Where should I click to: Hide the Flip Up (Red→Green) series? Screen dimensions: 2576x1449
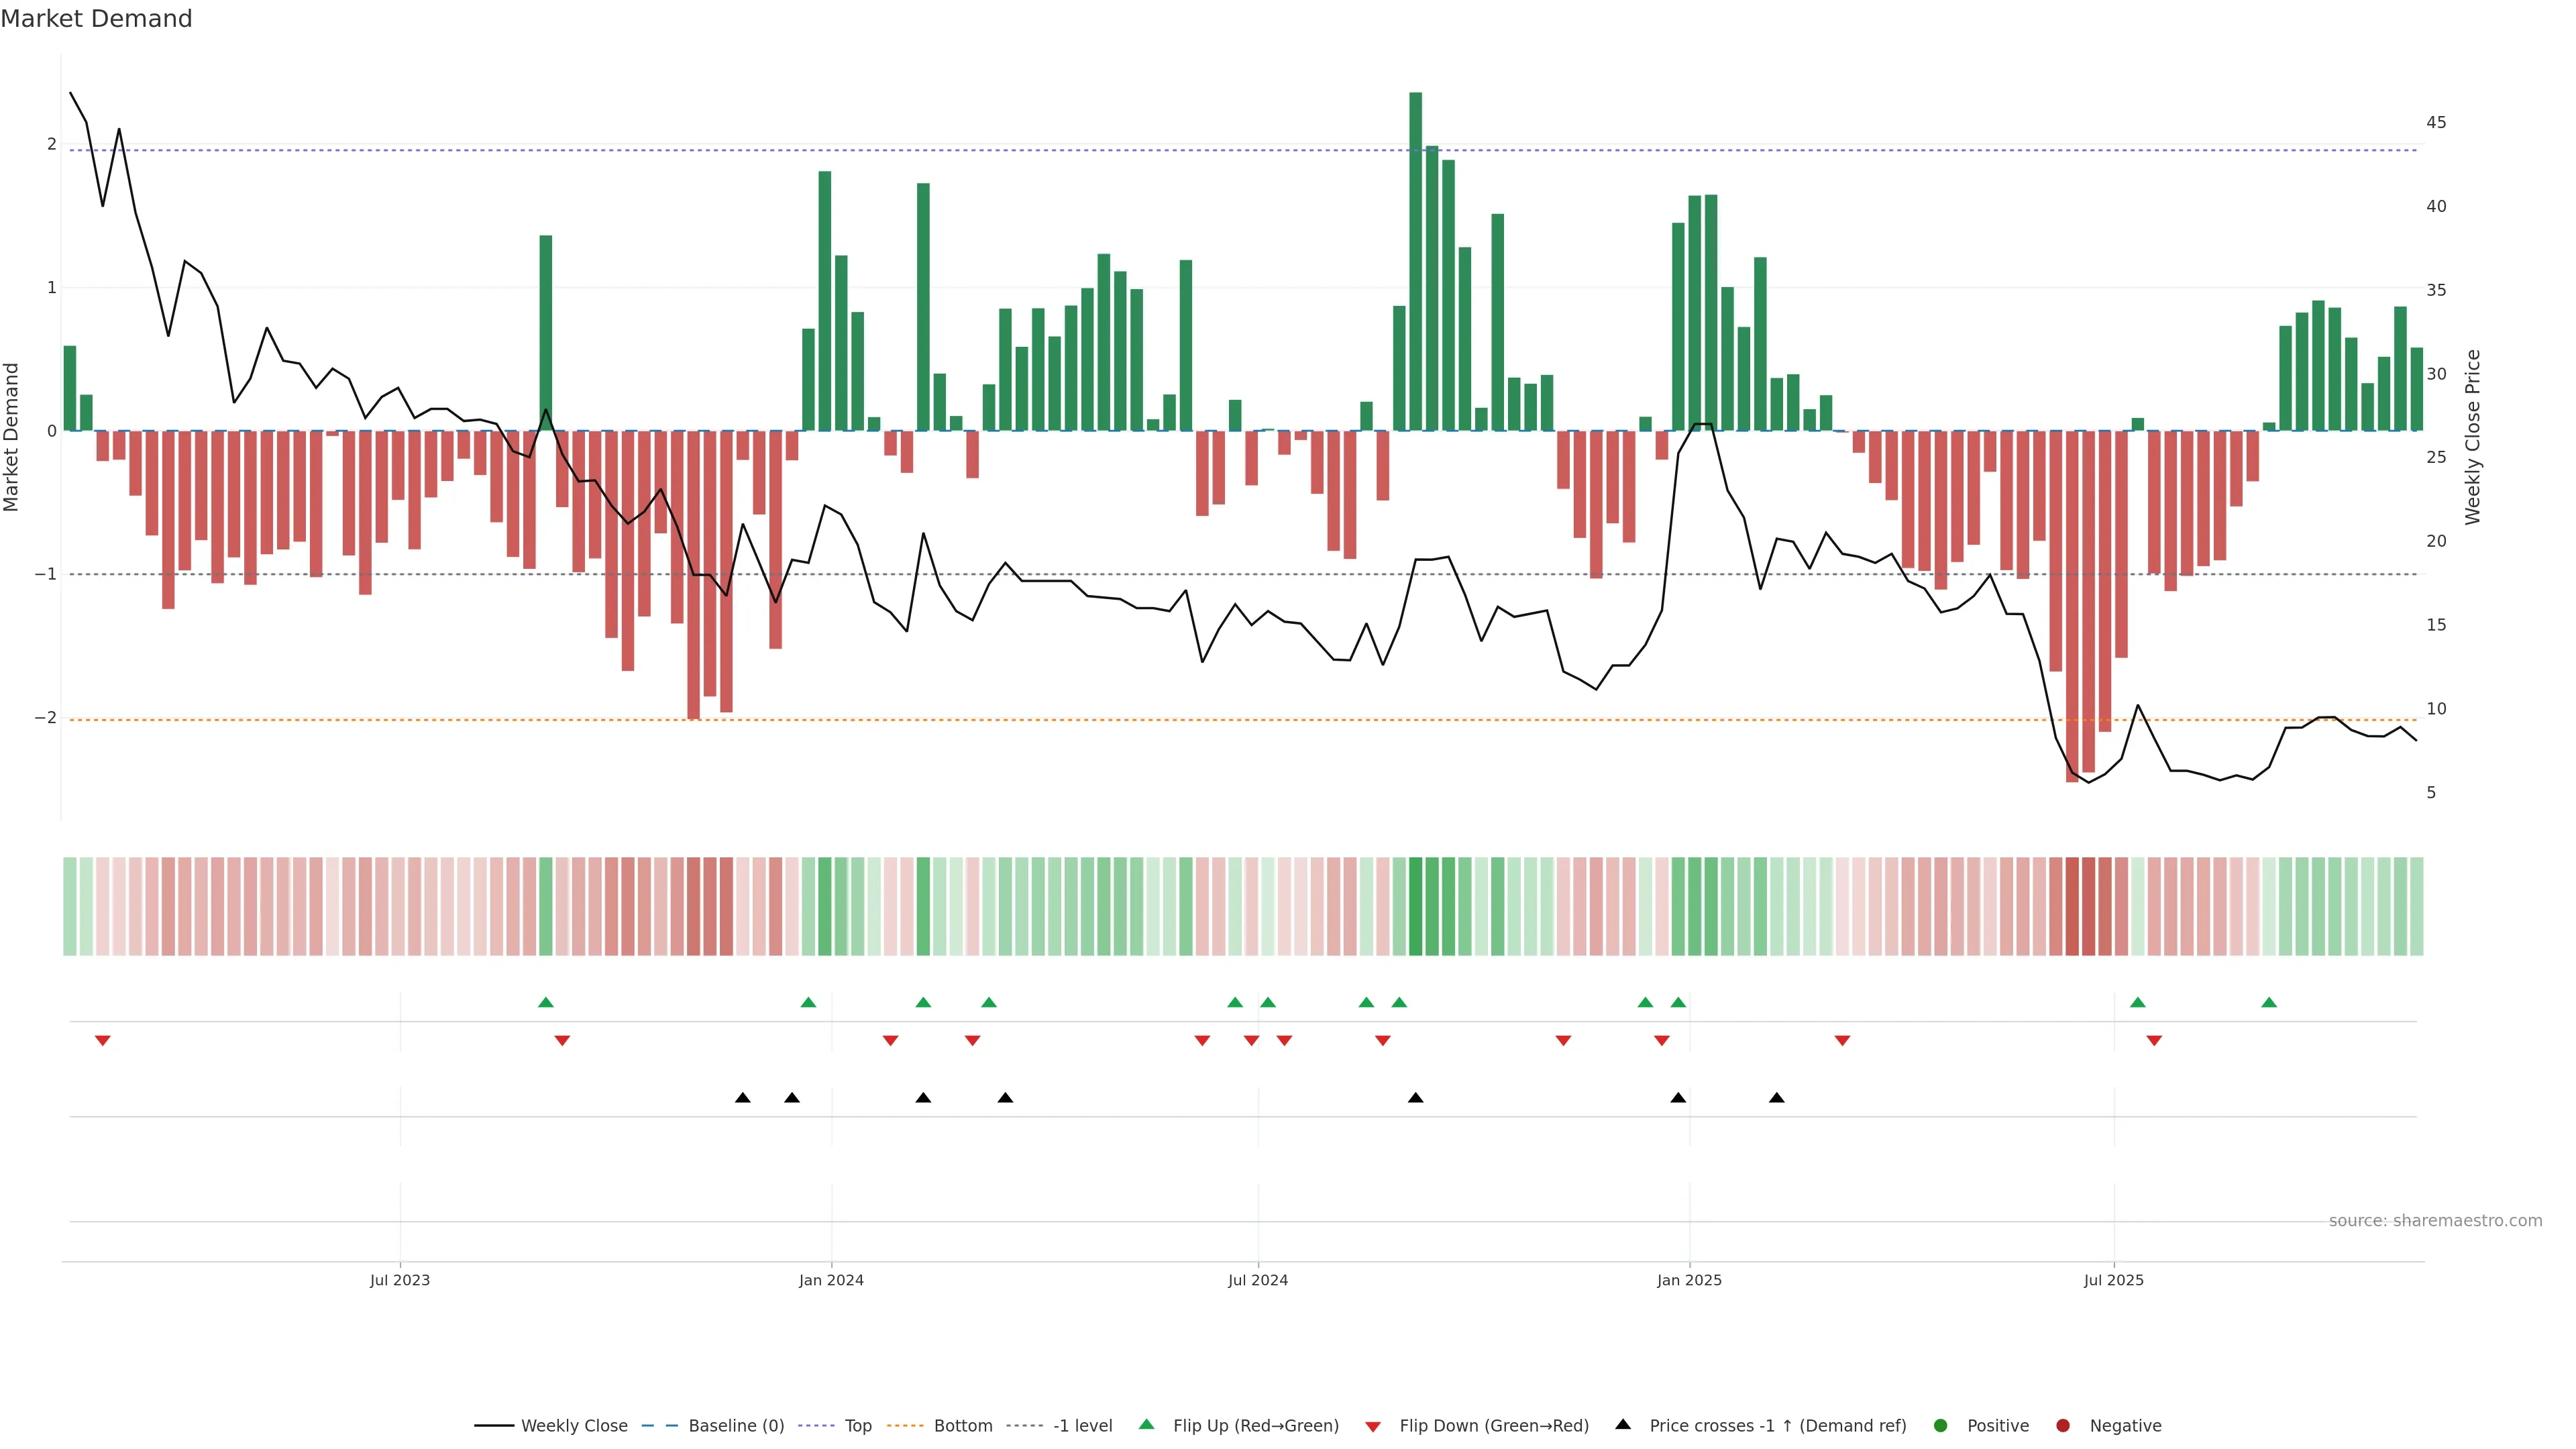pos(1255,1426)
